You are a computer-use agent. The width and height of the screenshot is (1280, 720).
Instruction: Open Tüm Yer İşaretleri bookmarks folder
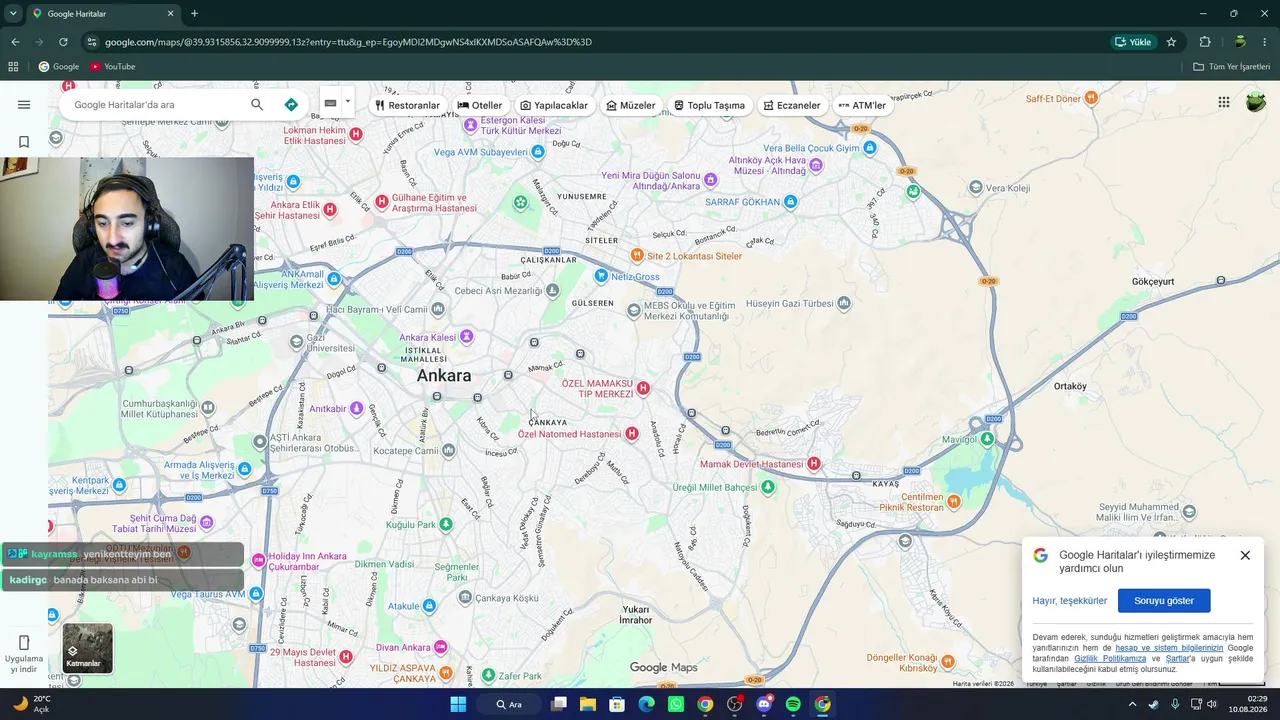point(1232,67)
